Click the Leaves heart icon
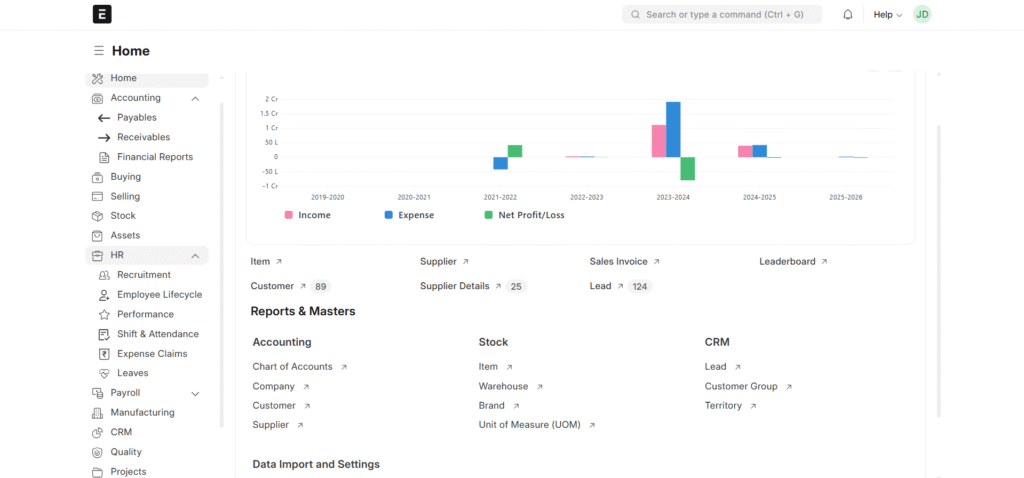1024x478 pixels. (x=104, y=374)
